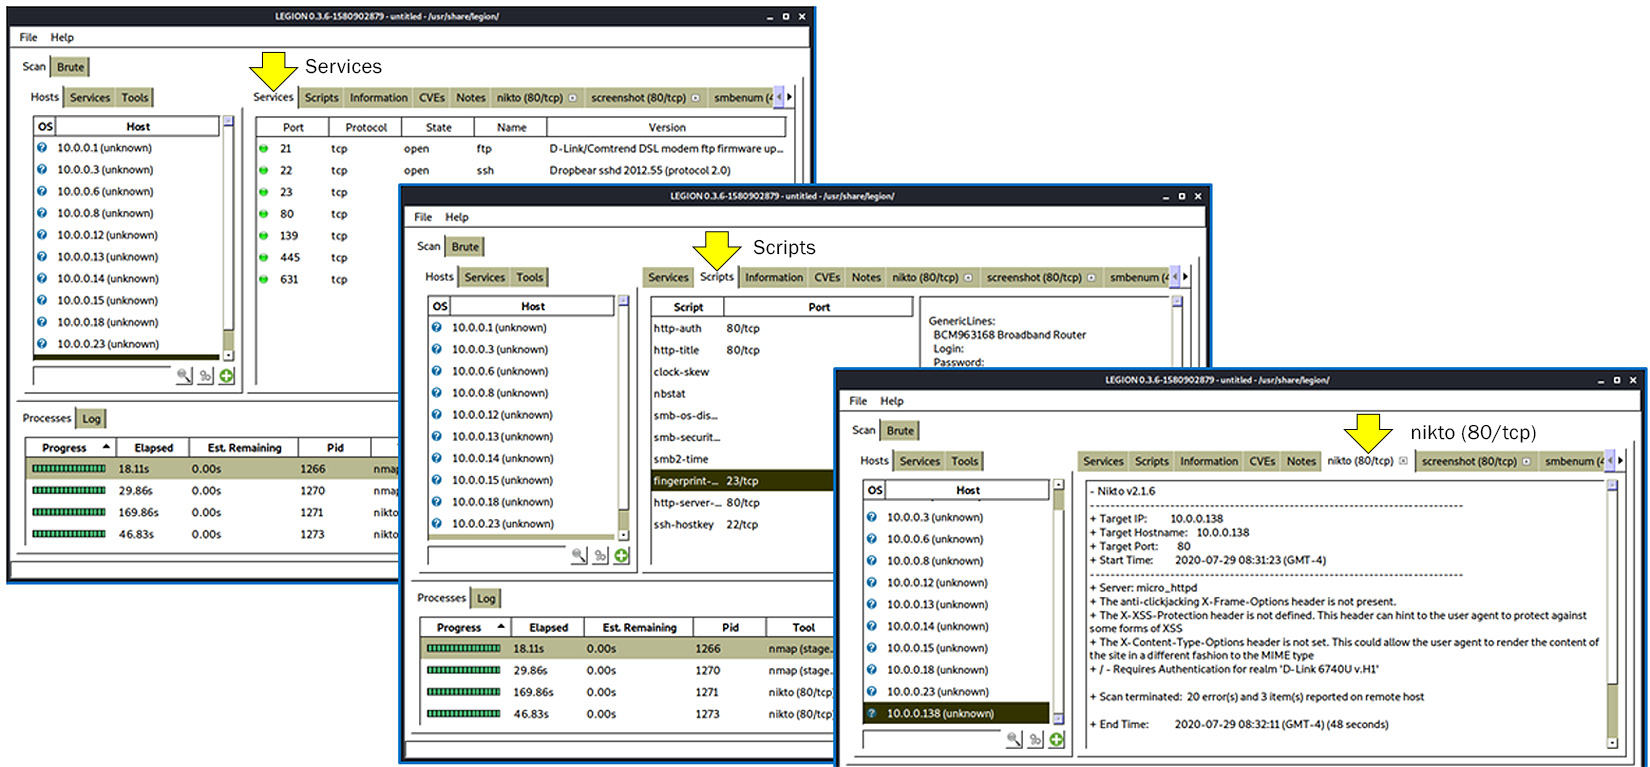This screenshot has width=1650, height=767.
Task: Open the Scripts tab in the front window
Action: click(x=1152, y=462)
